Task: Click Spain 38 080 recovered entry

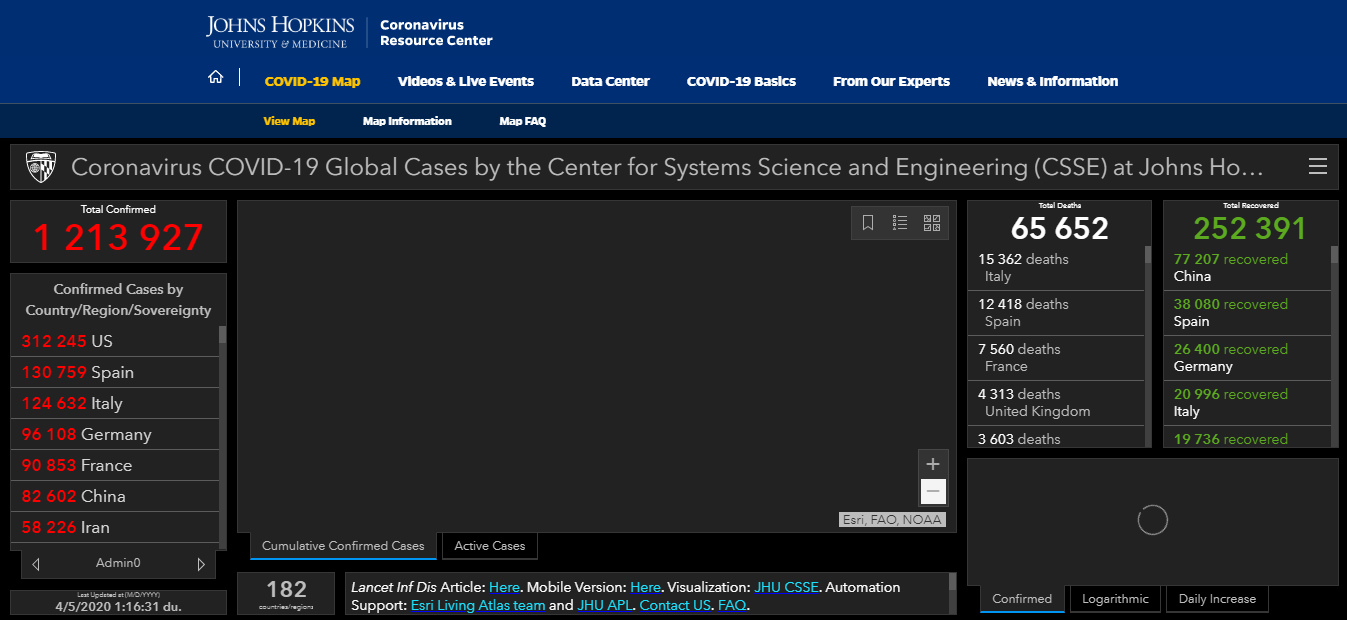Action: [1247, 313]
